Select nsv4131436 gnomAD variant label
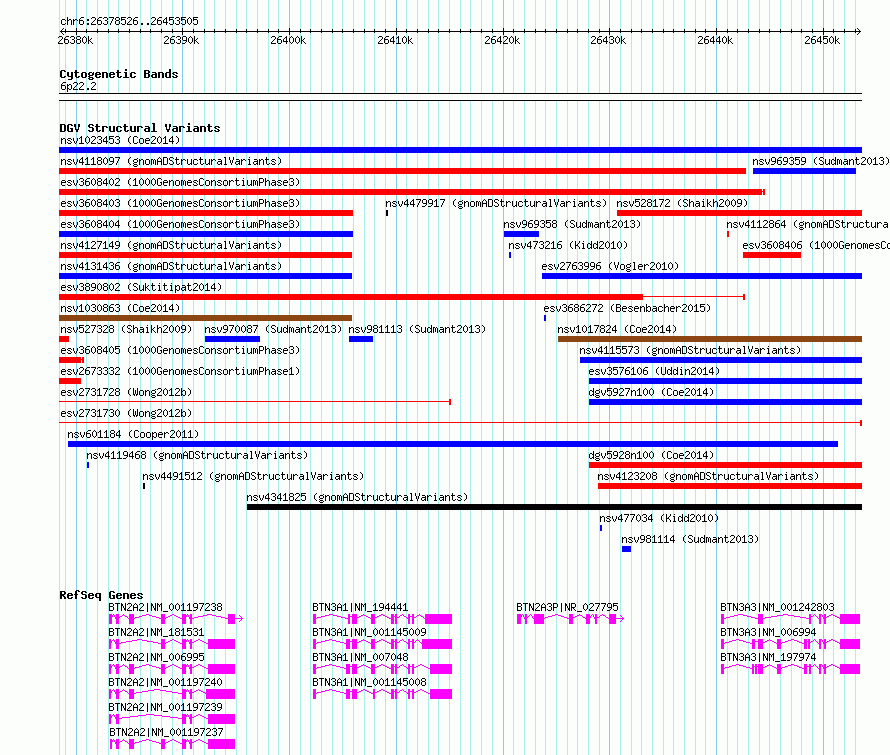890x755 pixels. pyautogui.click(x=171, y=266)
